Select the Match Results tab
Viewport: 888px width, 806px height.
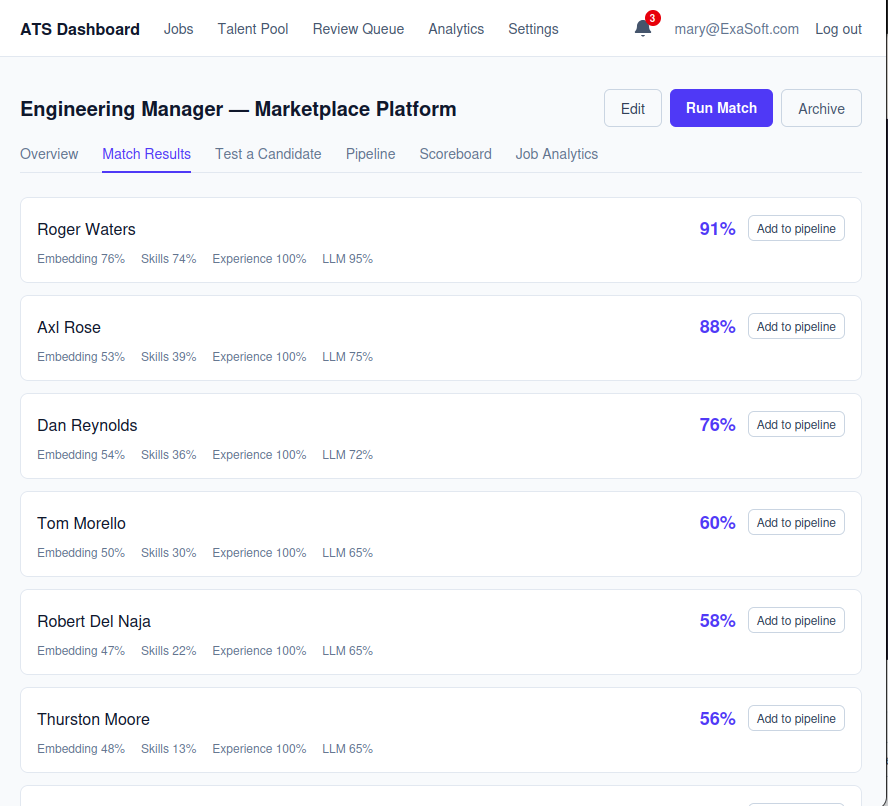point(146,154)
